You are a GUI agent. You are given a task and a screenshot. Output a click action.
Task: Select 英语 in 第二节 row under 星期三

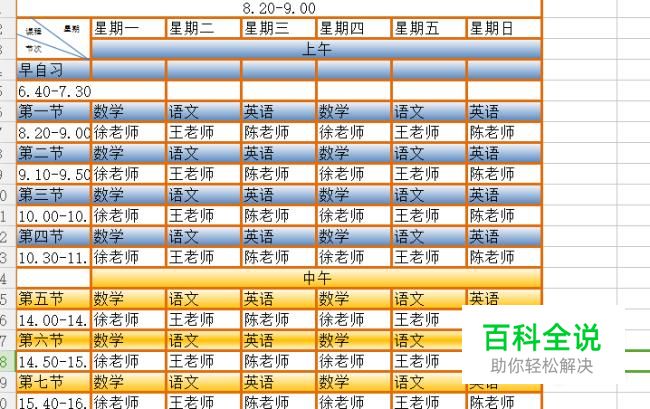278,153
